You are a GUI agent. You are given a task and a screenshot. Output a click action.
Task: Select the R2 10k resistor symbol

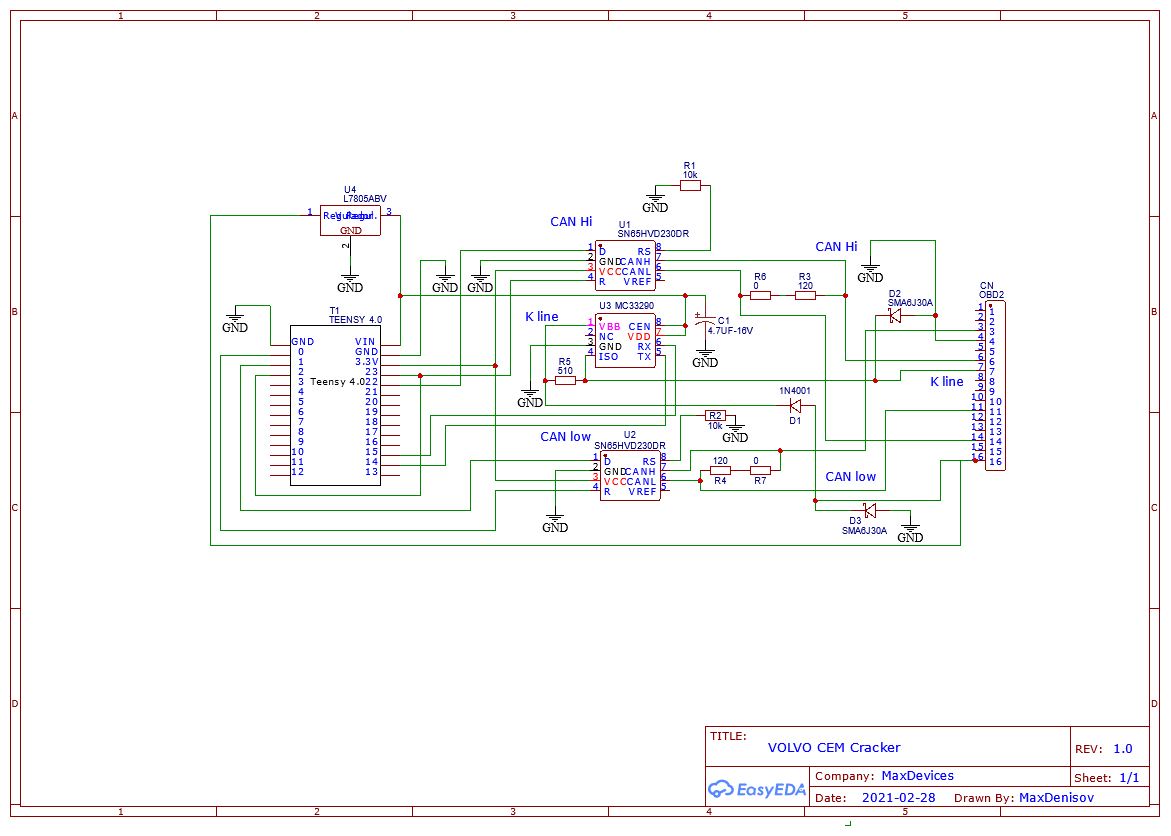click(715, 415)
